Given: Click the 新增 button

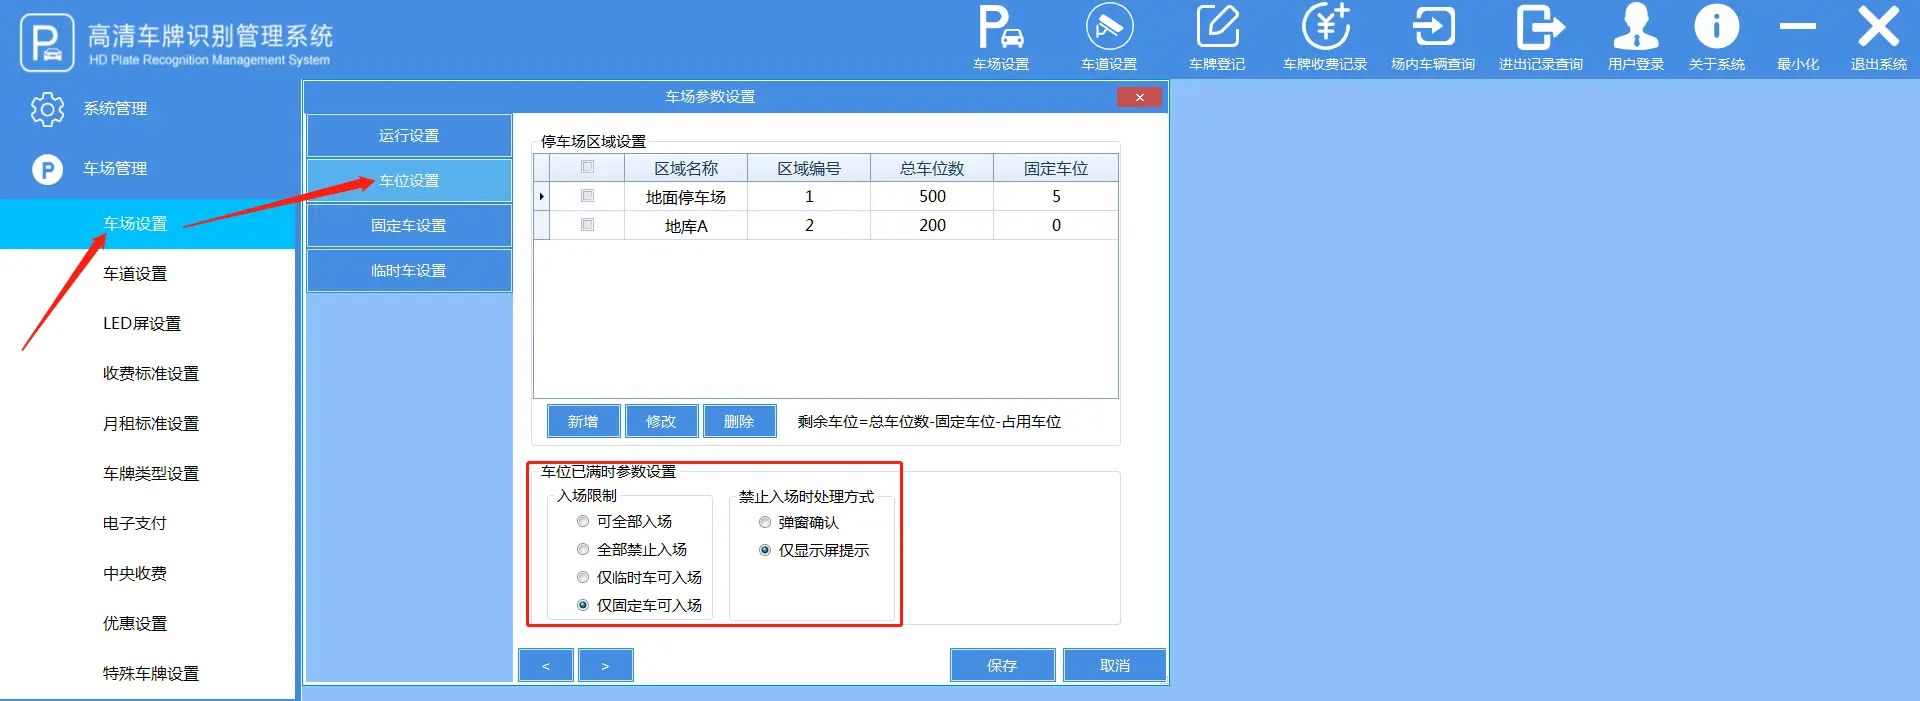Looking at the screenshot, I should click(x=583, y=422).
